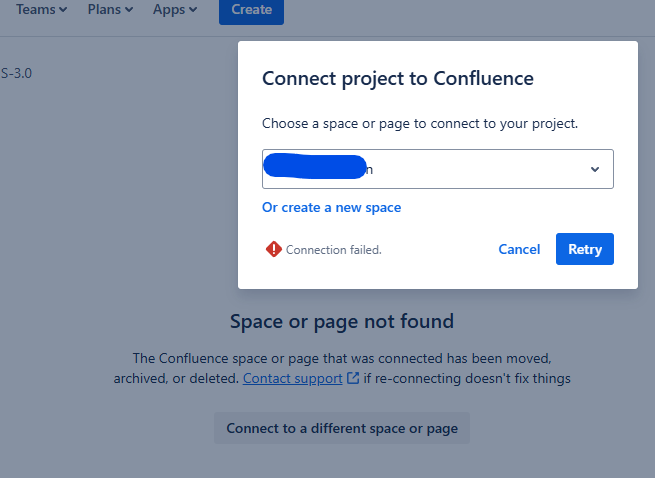Click the 'Space or page not found' heading
Screen dimensions: 655x478
[x=342, y=321]
